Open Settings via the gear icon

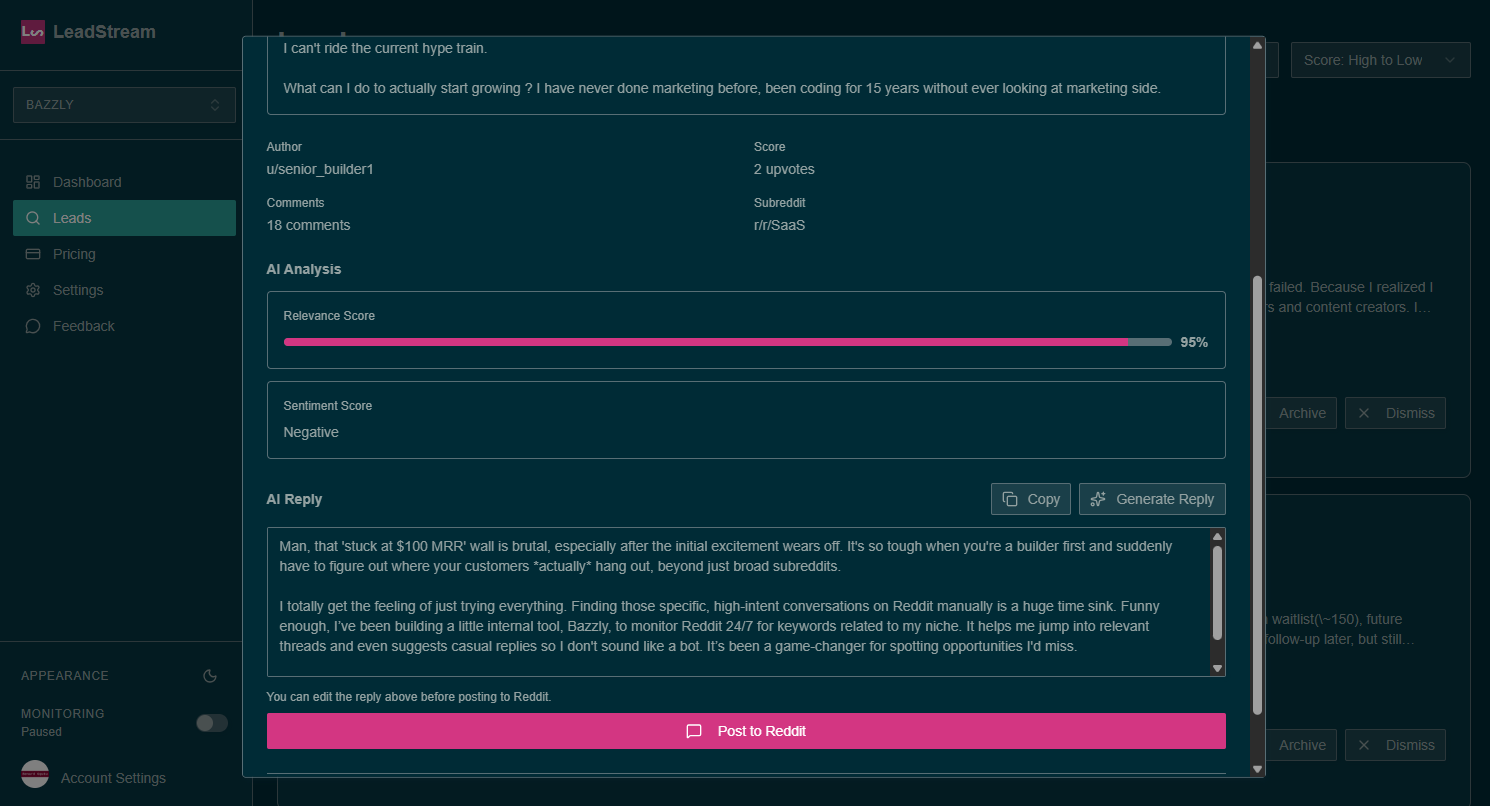click(32, 290)
